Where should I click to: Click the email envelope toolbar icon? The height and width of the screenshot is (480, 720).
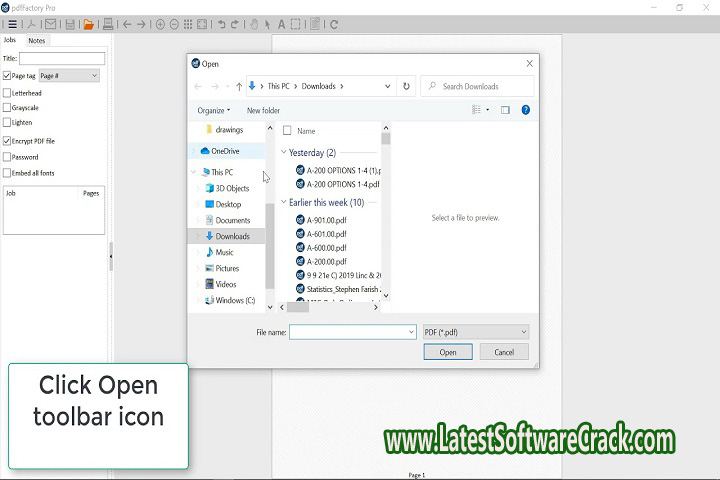[51, 23]
